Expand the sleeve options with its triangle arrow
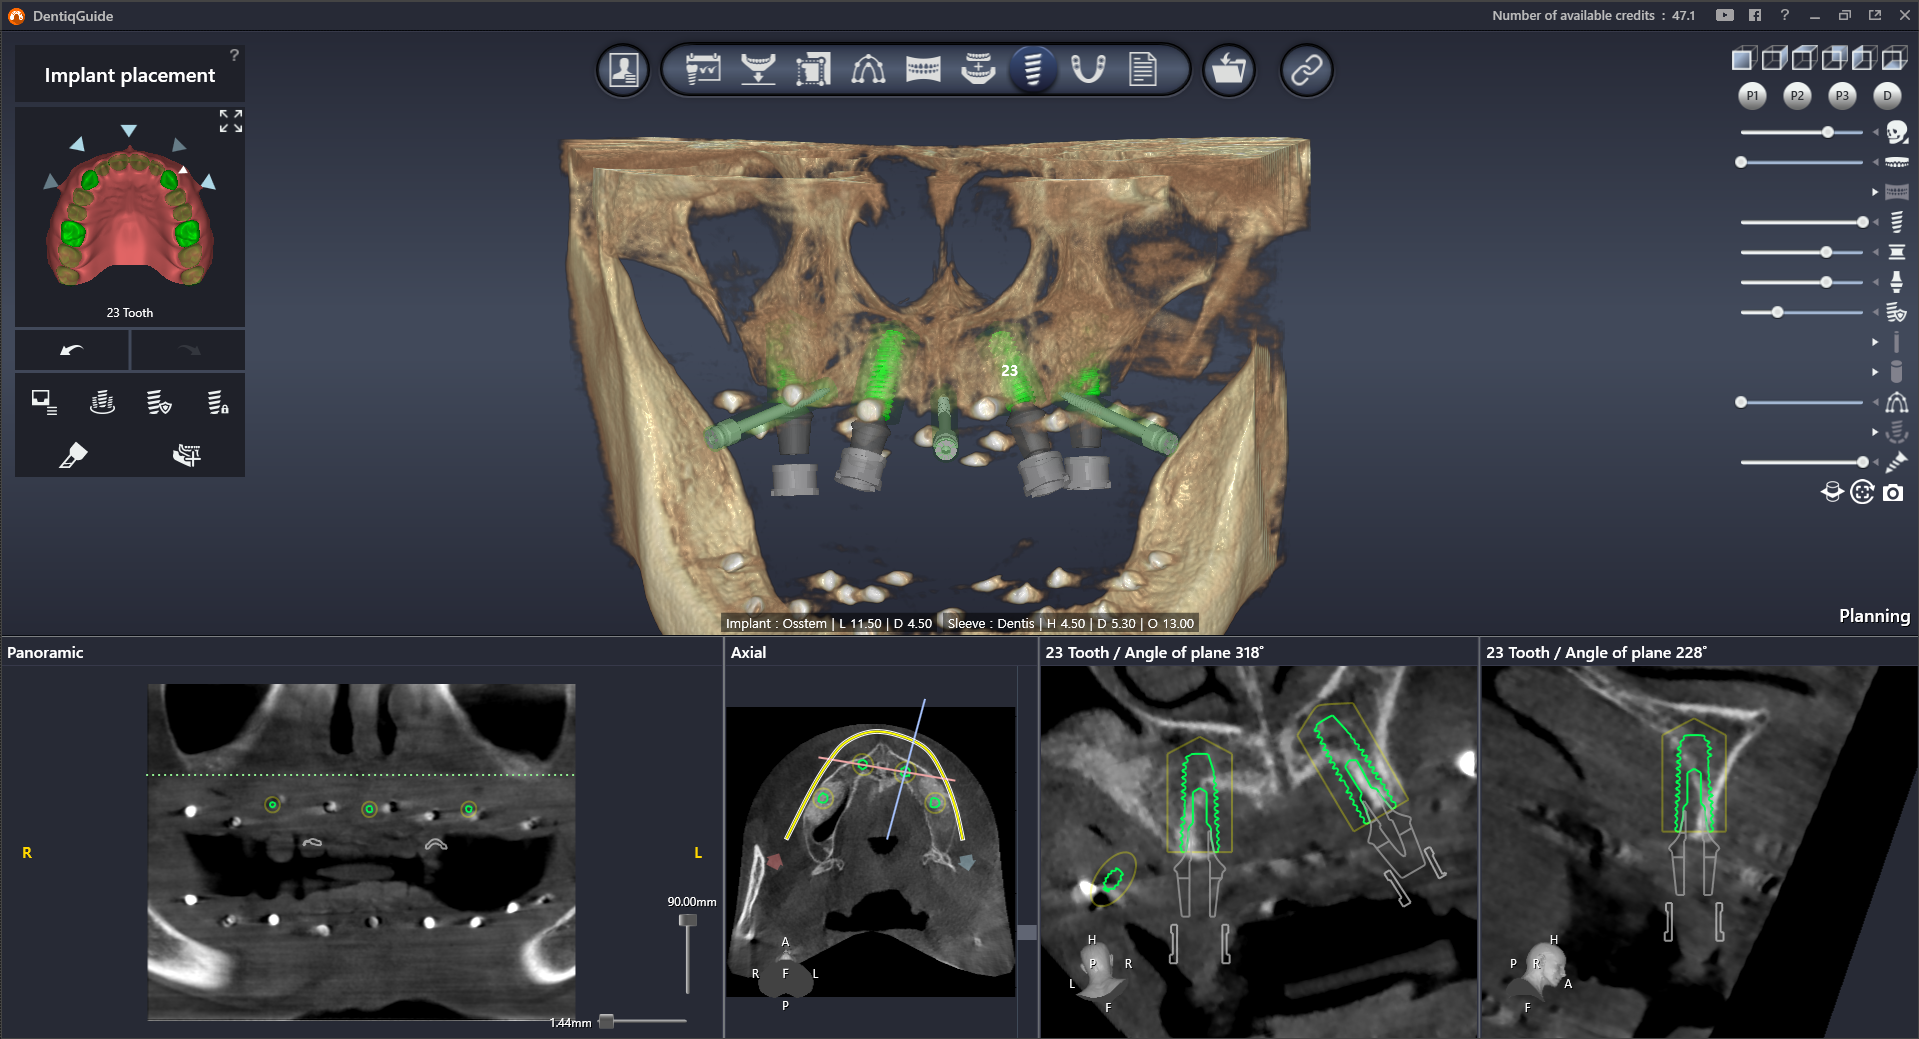Image resolution: width=1919 pixels, height=1039 pixels. point(1876,372)
